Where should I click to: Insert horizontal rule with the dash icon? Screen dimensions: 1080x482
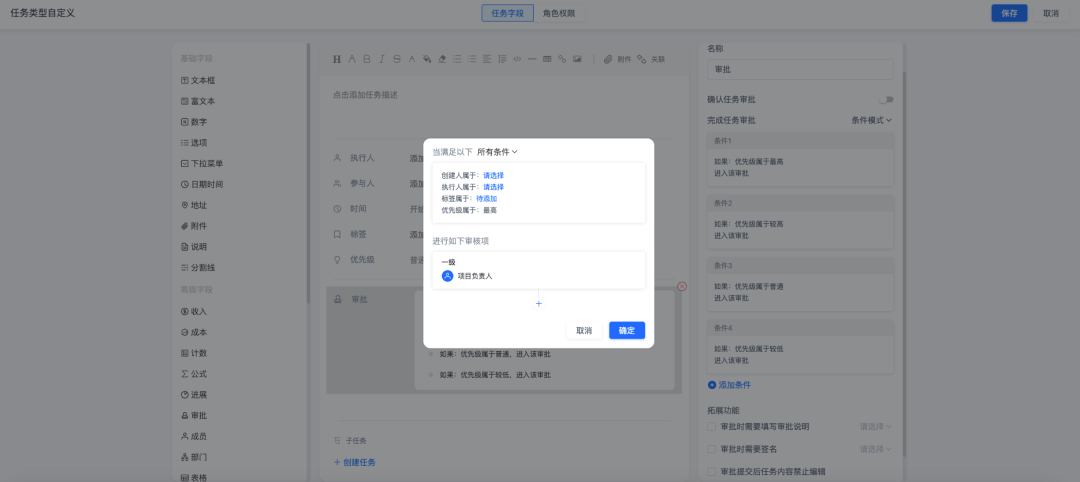pyautogui.click(x=532, y=59)
